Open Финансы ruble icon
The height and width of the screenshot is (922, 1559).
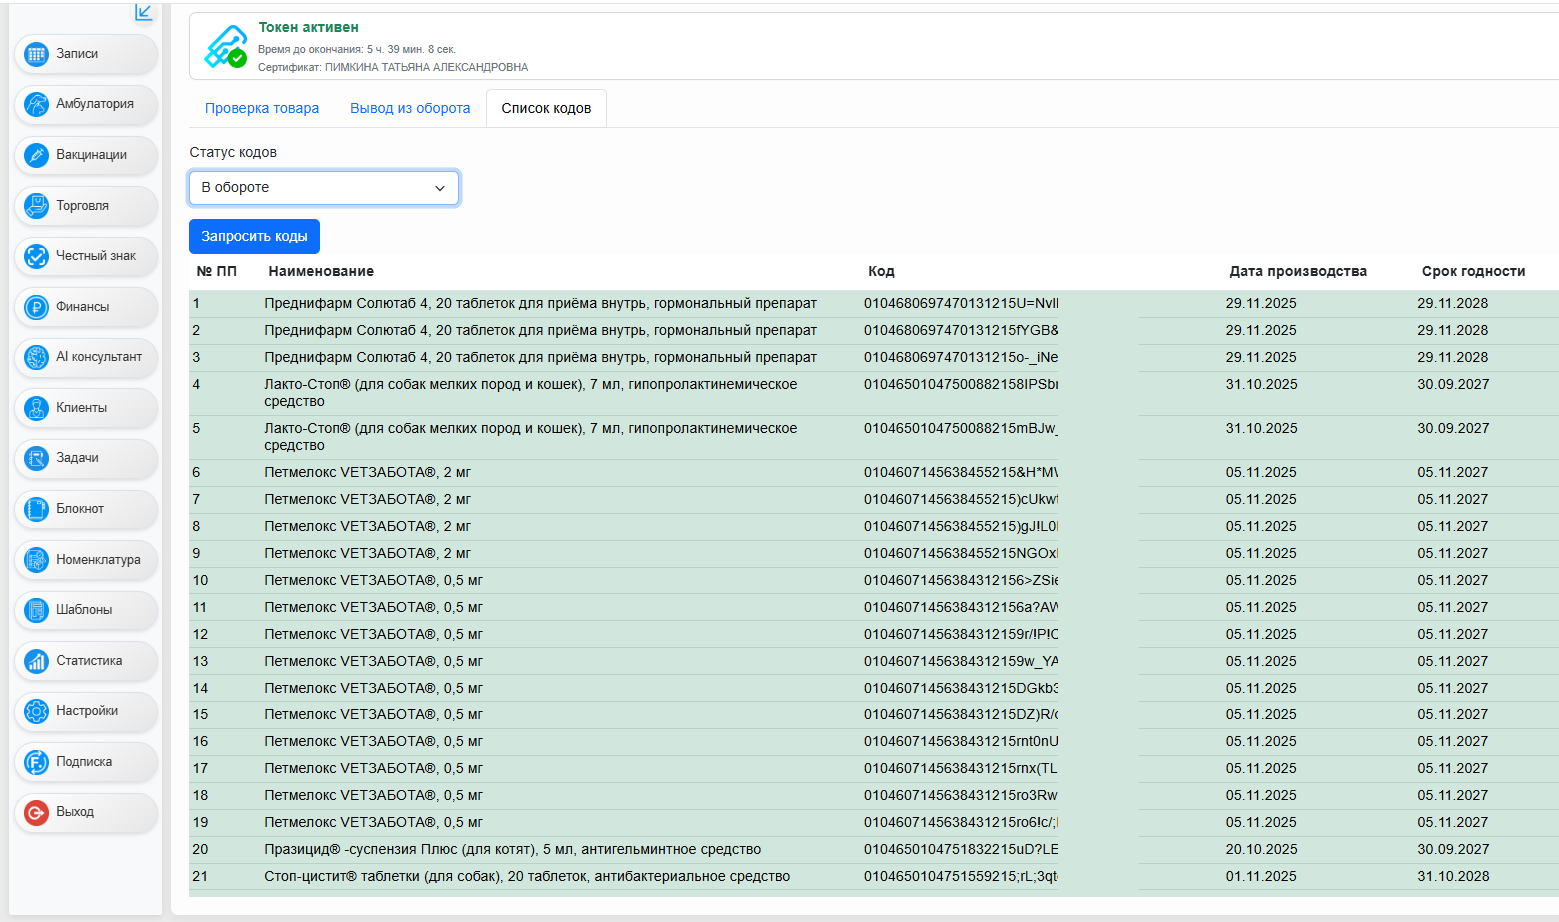pyautogui.click(x=37, y=307)
